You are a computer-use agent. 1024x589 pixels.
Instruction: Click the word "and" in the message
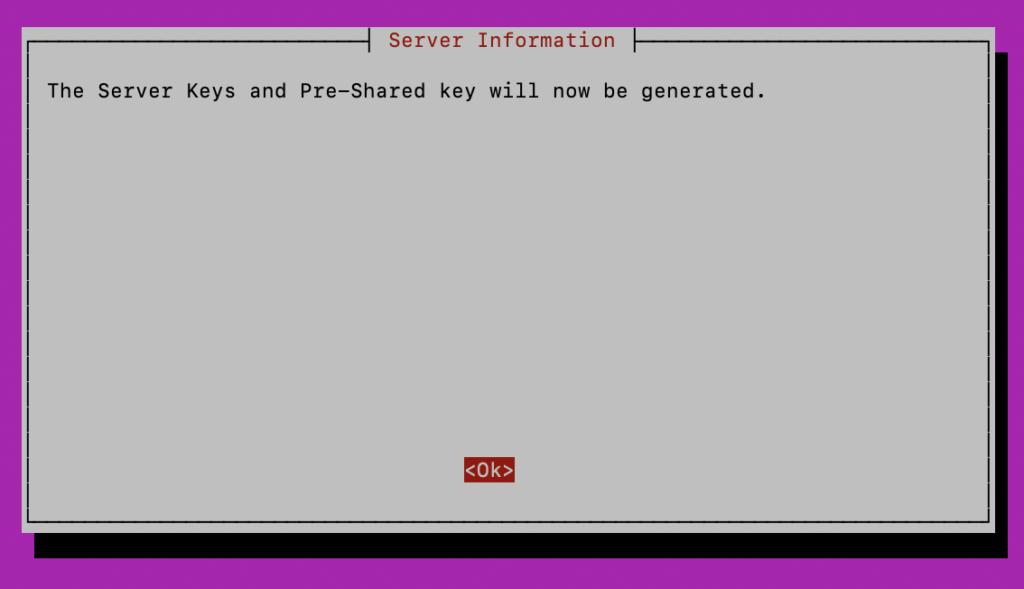(268, 91)
